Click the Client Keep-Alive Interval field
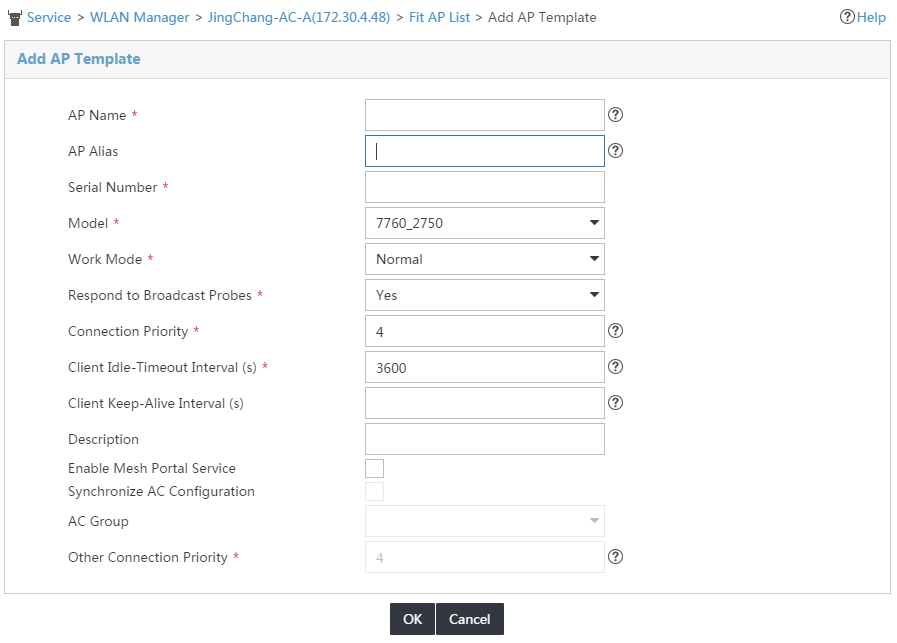Viewport: 897px width, 643px height. pyautogui.click(x=485, y=403)
